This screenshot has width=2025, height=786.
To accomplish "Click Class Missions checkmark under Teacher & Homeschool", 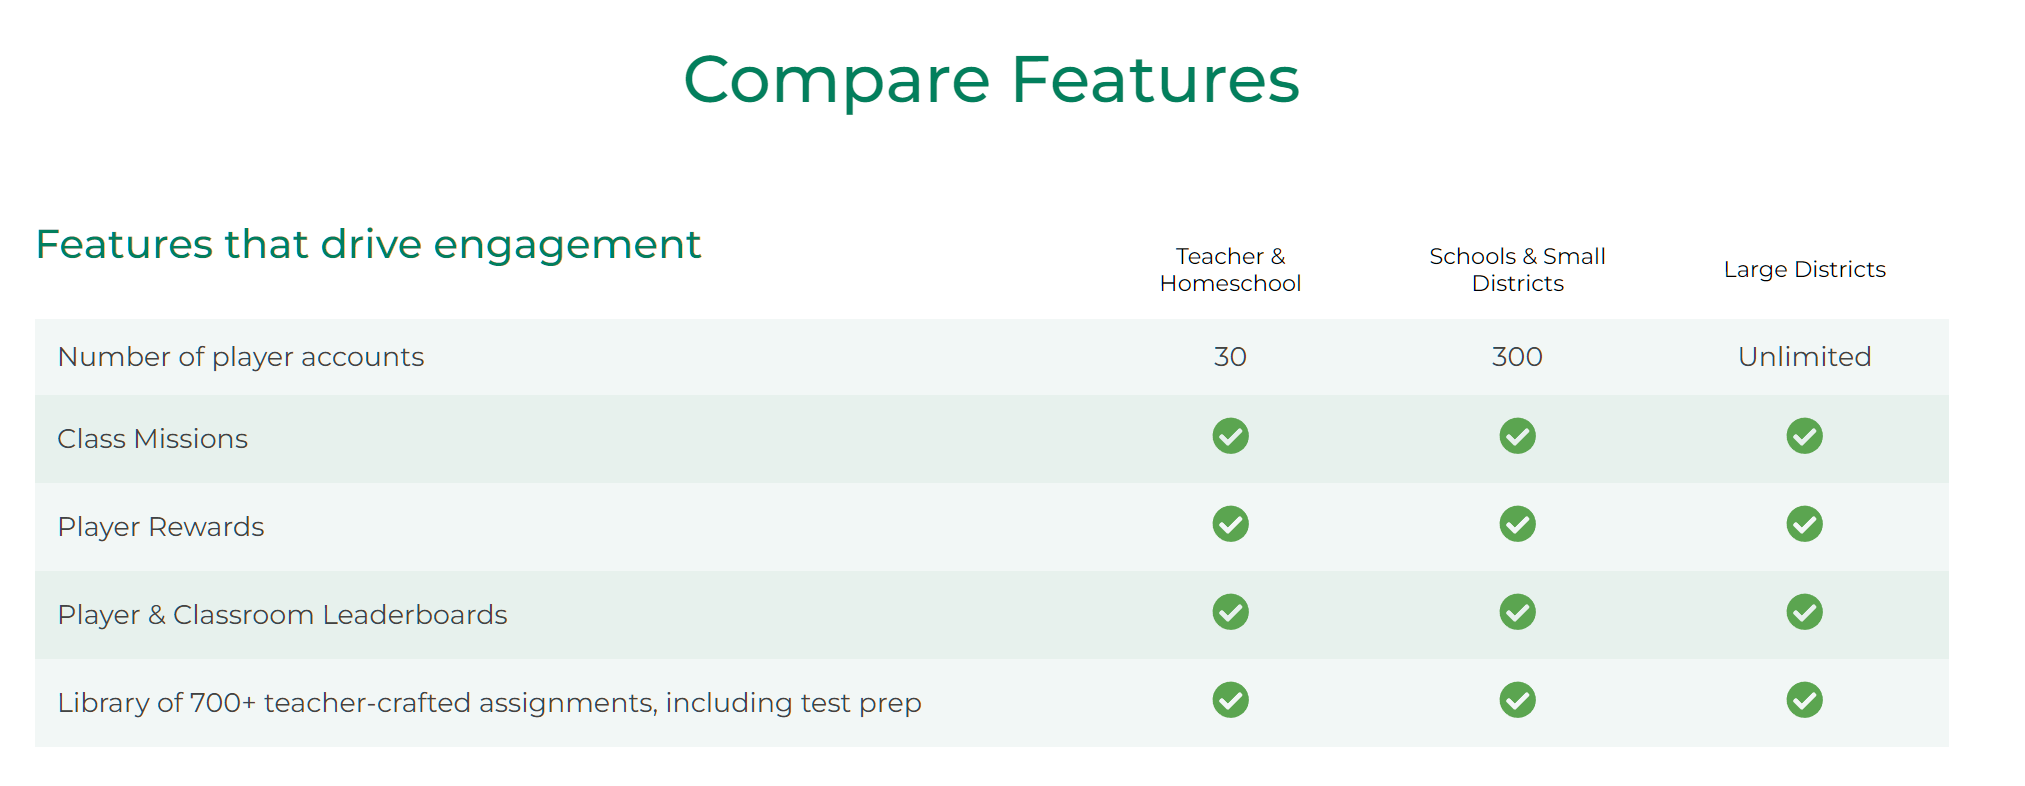I will (1230, 436).
